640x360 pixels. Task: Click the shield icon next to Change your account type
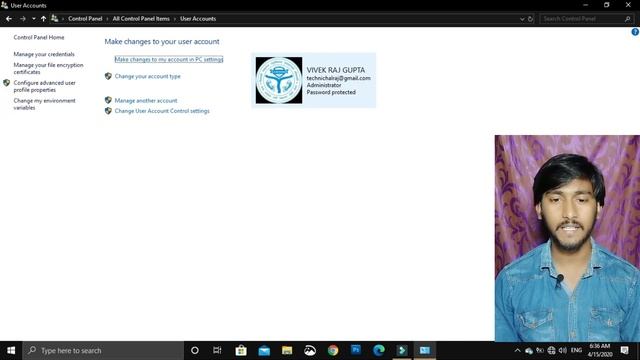pyautogui.click(x=108, y=76)
